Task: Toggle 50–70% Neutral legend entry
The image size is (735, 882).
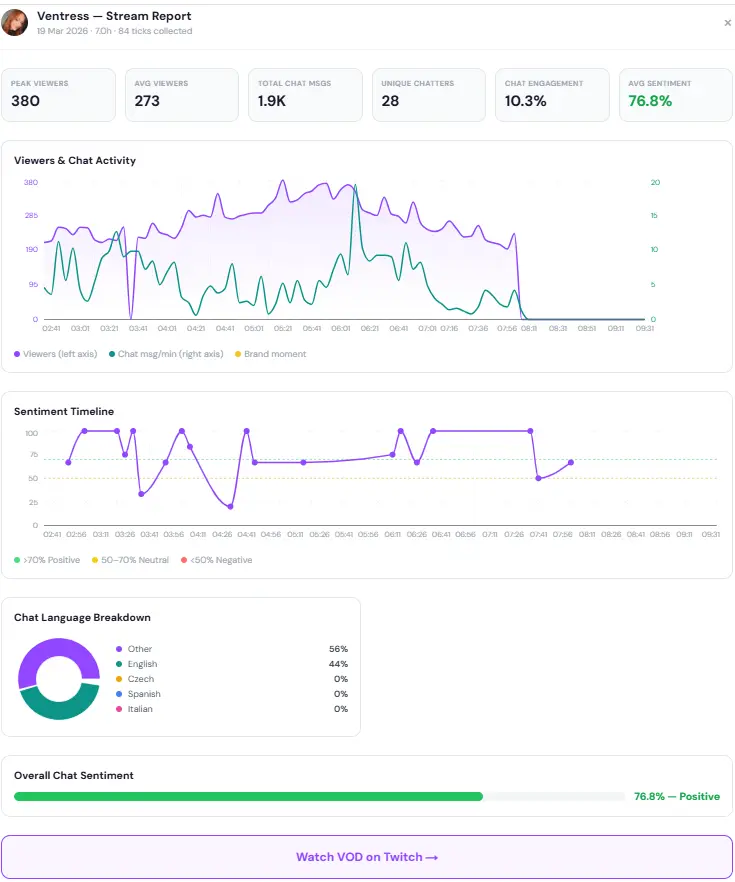Action: (130, 560)
